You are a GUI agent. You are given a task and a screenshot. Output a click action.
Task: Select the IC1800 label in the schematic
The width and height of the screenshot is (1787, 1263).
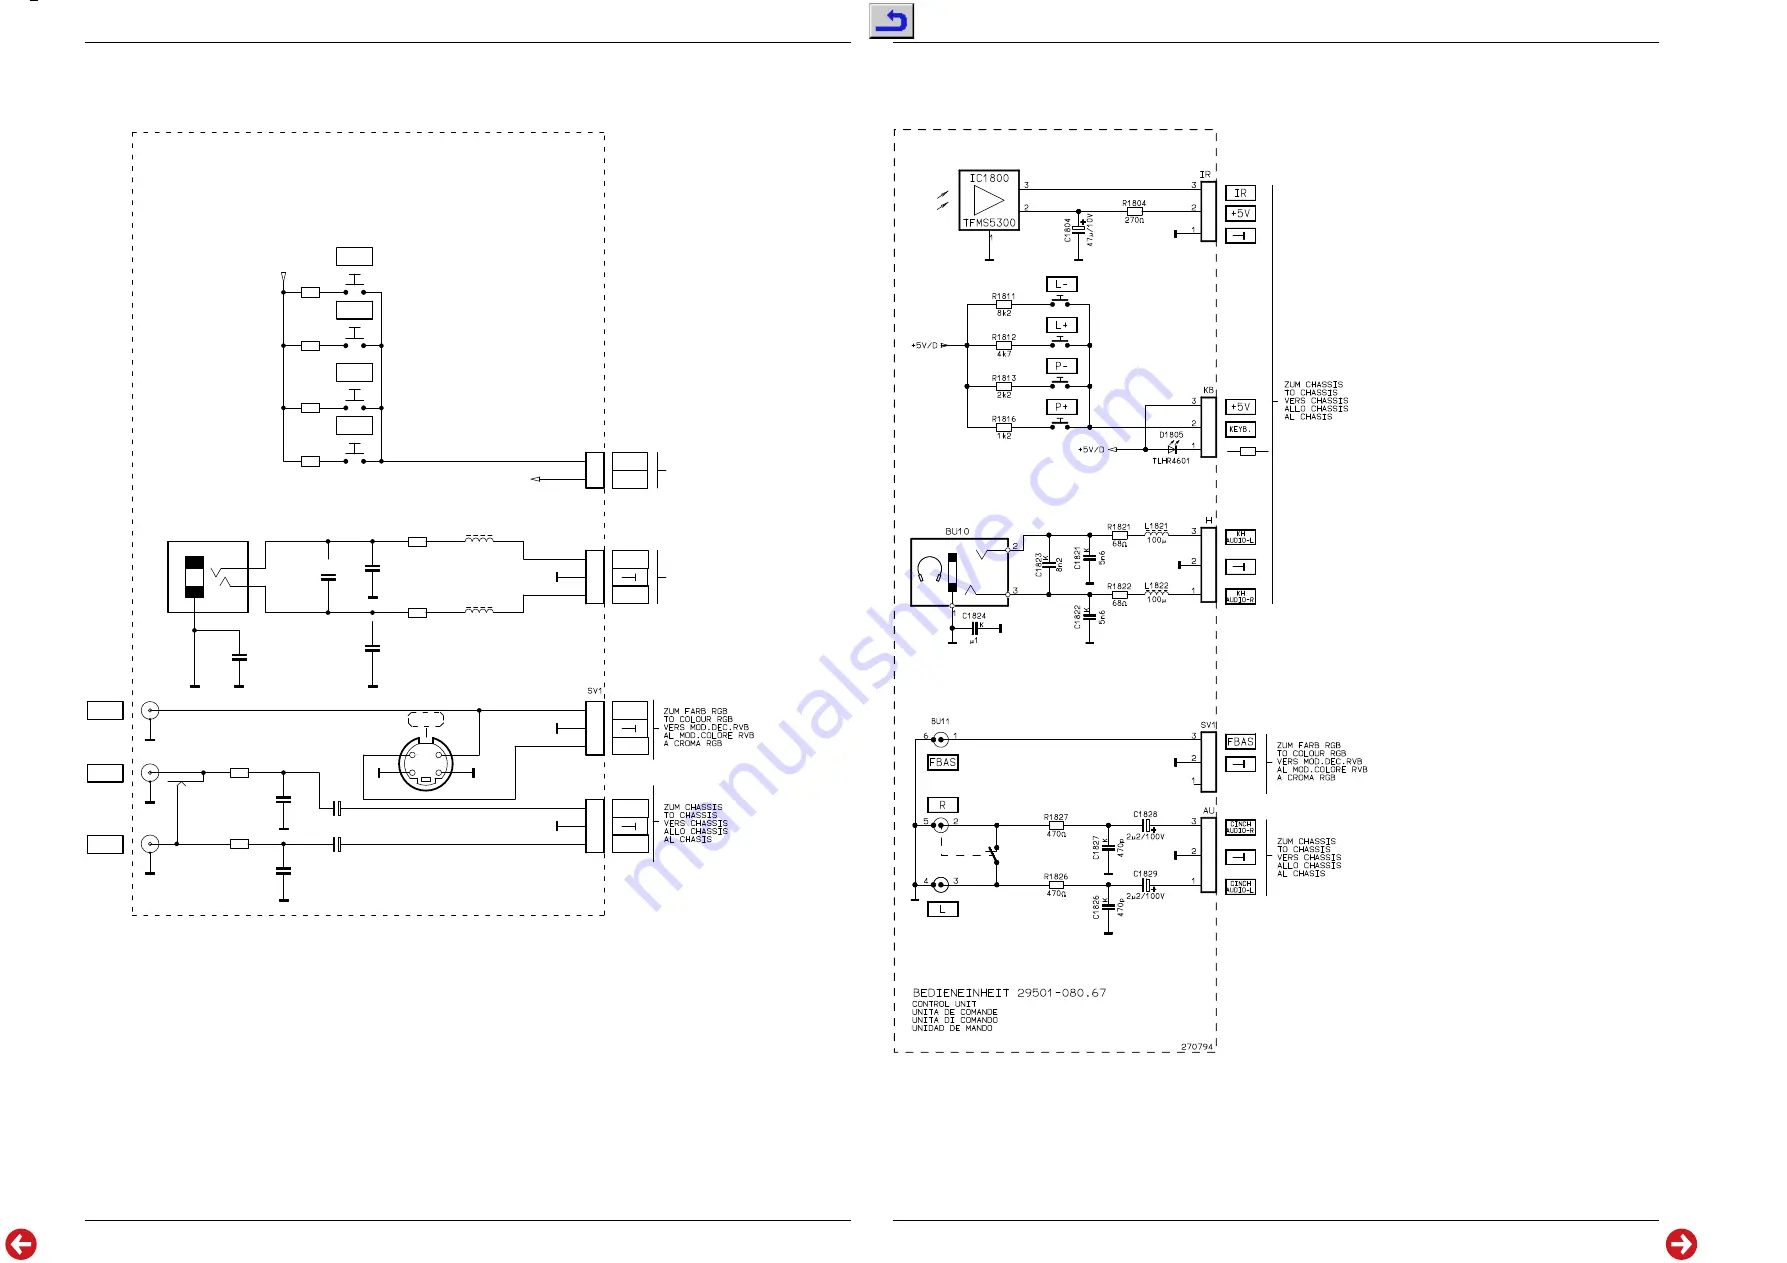[x=989, y=178]
